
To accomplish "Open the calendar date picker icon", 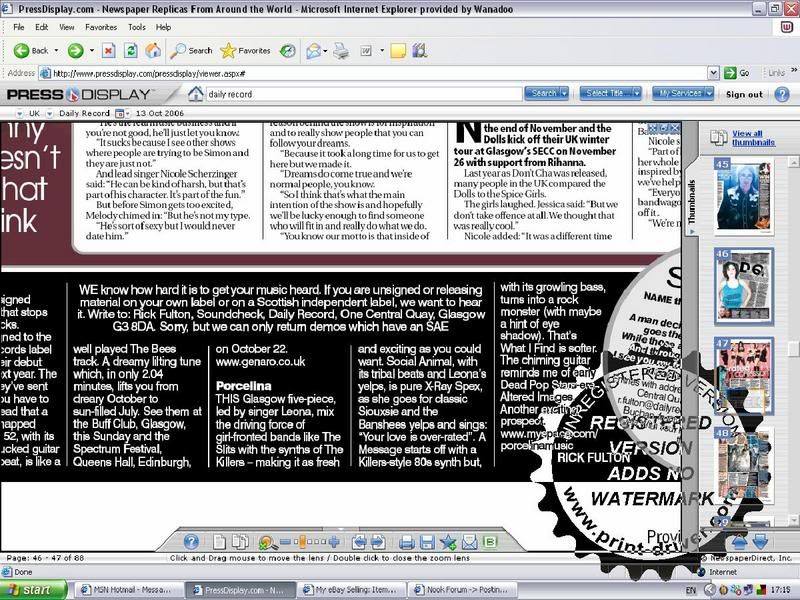I will coord(120,113).
